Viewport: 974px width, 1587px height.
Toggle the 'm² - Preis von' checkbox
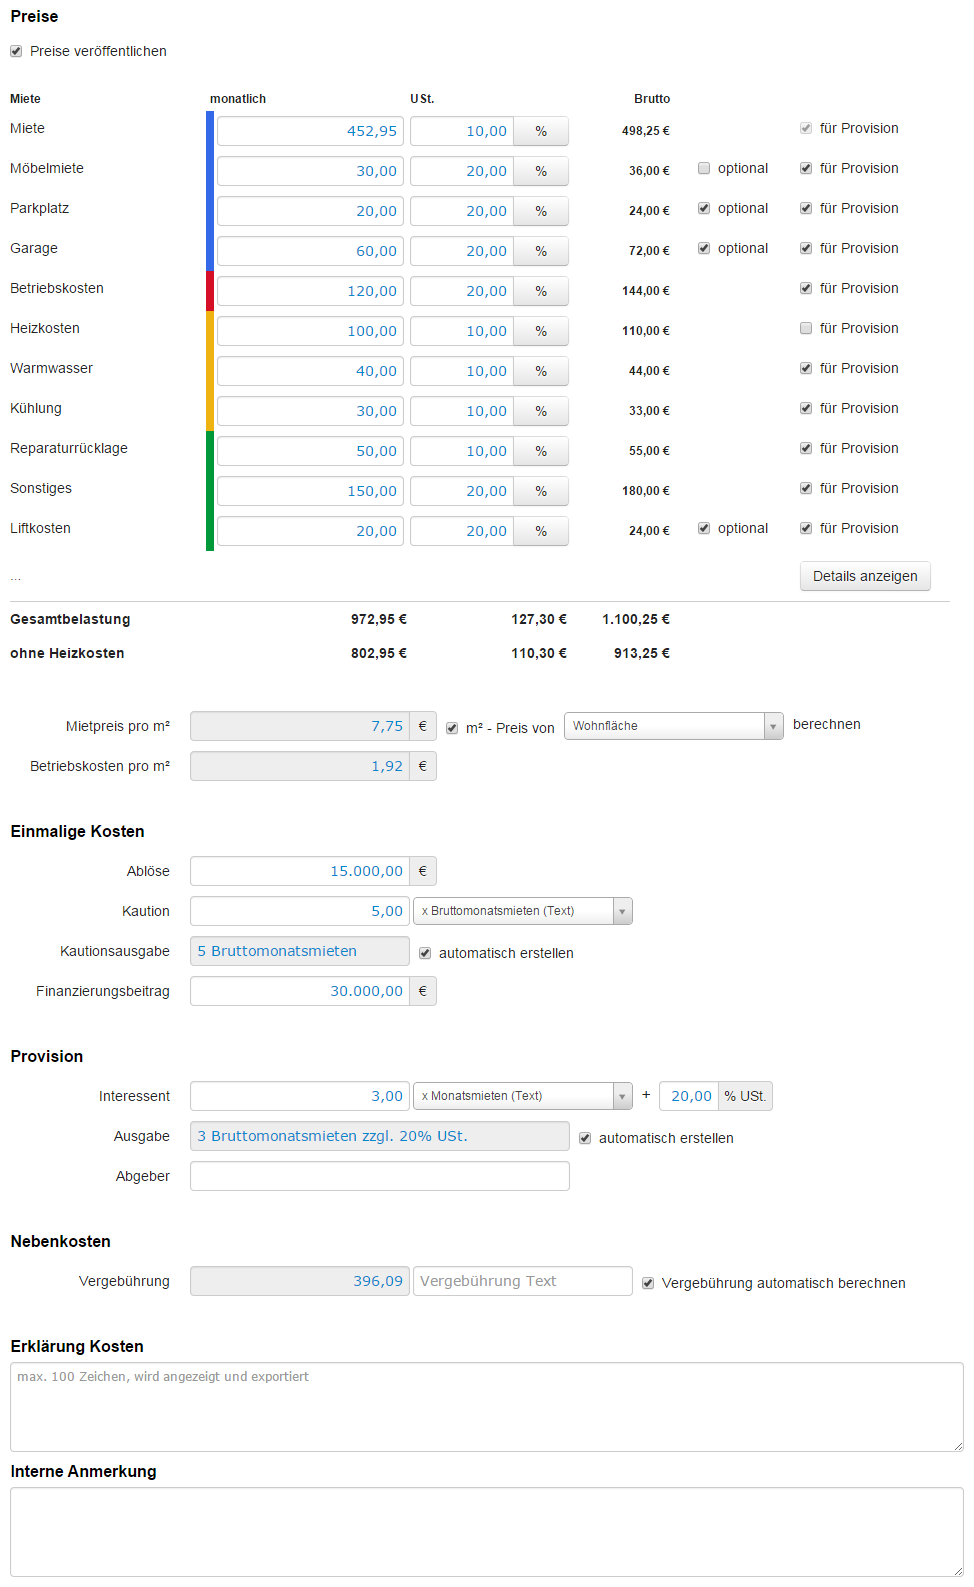pyautogui.click(x=452, y=728)
